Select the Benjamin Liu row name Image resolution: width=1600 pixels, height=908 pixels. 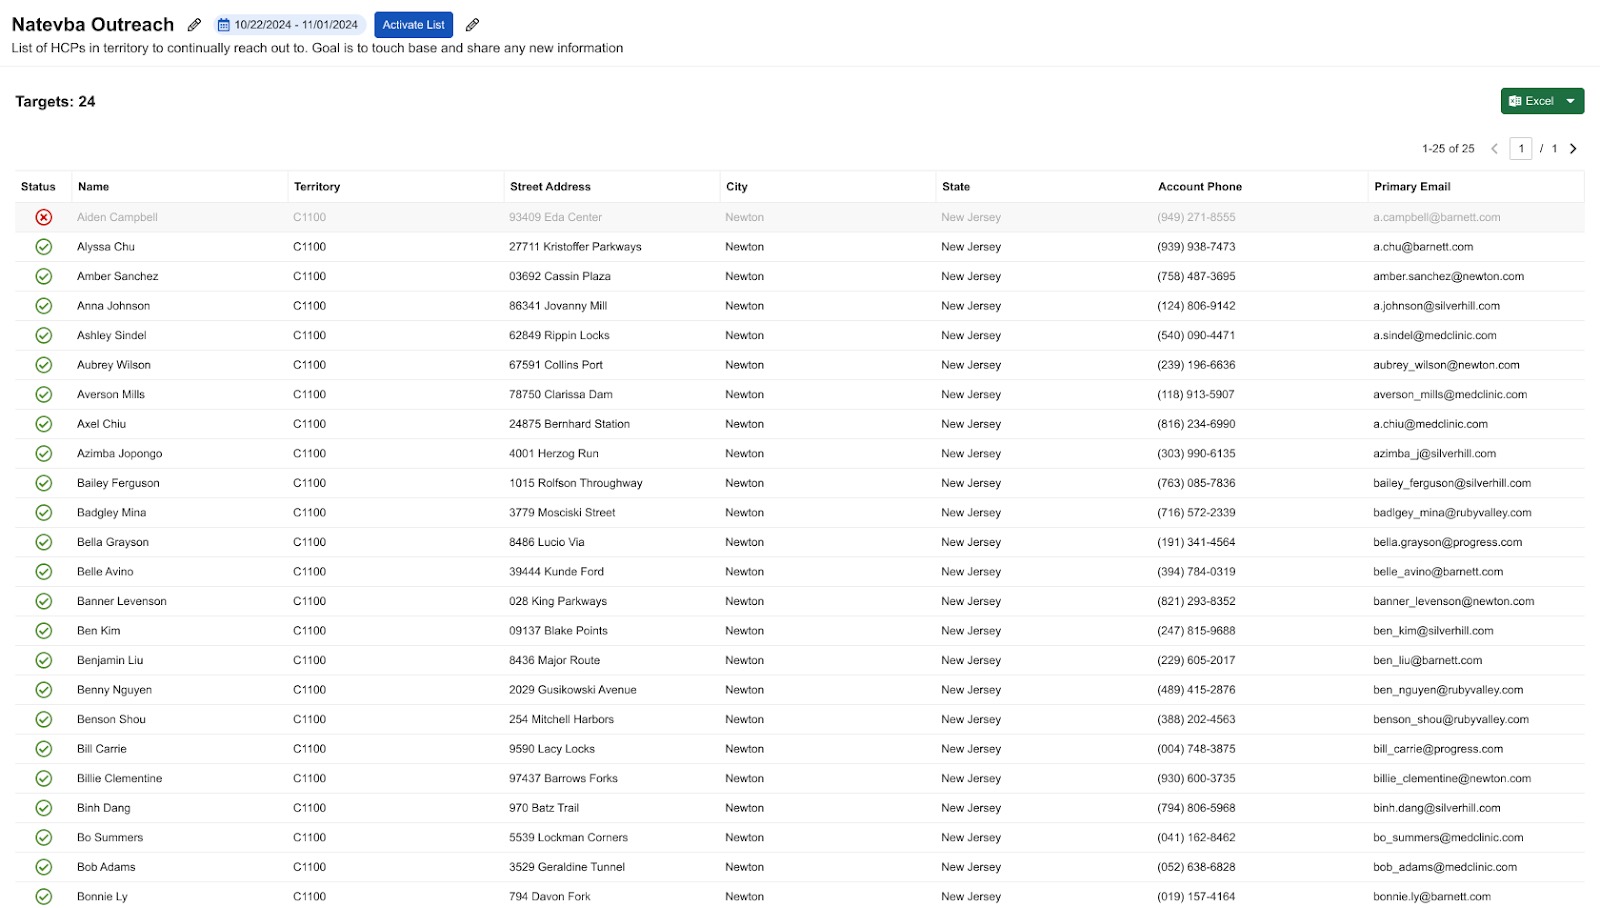click(x=110, y=660)
